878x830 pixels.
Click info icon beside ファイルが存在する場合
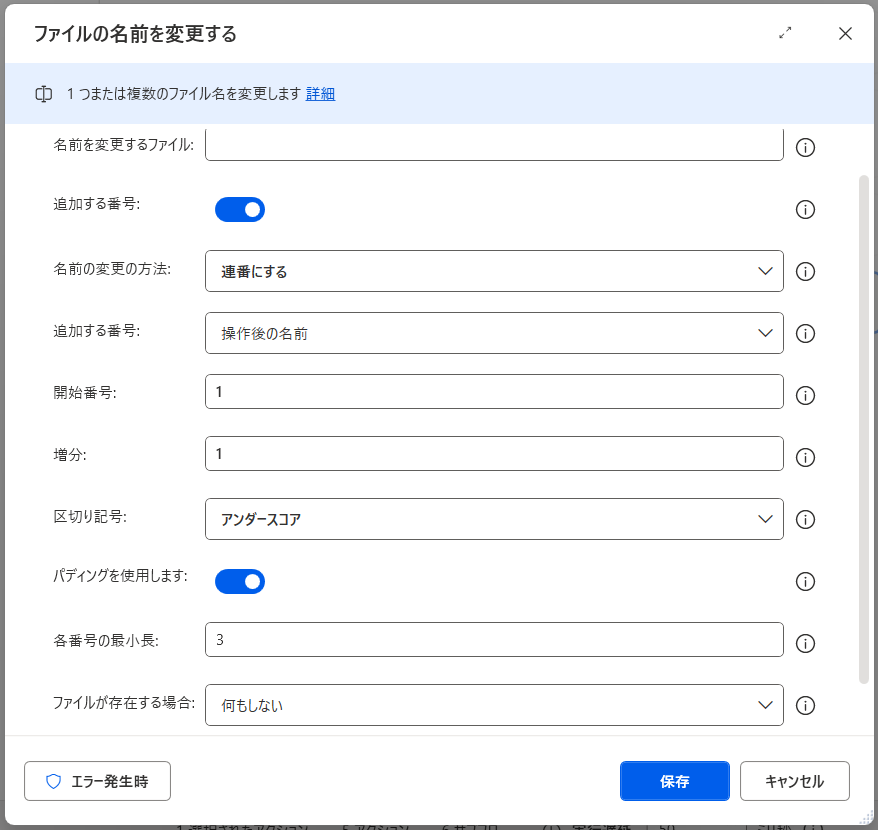tap(805, 706)
